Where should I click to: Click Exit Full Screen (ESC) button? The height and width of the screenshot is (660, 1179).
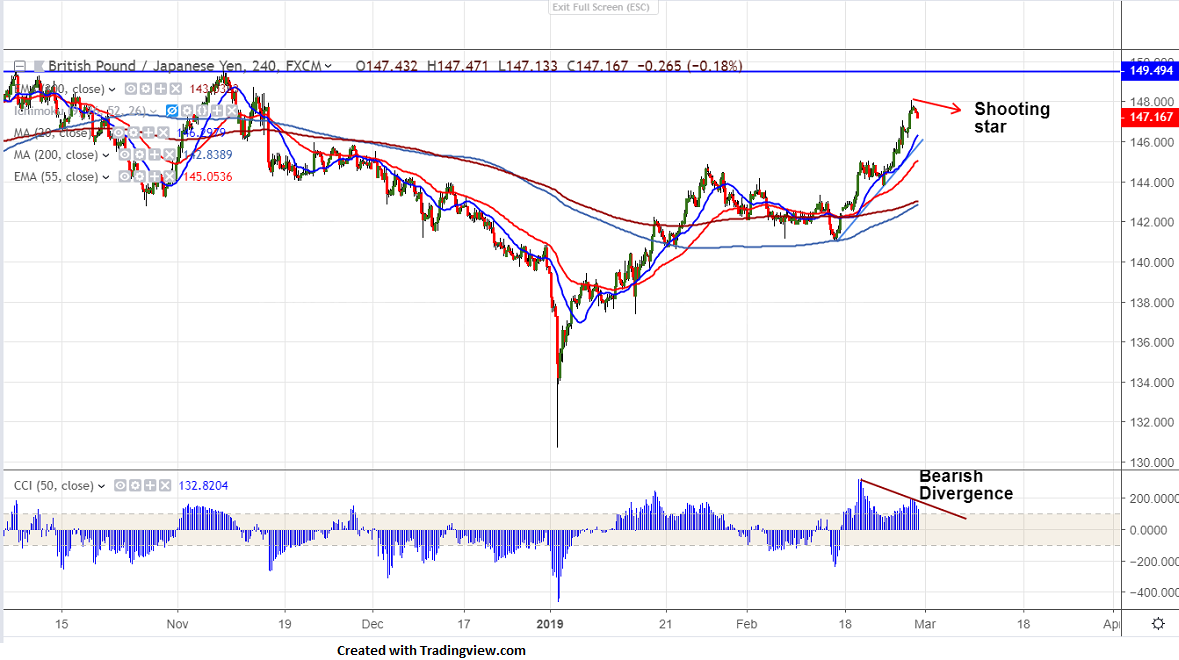[604, 8]
